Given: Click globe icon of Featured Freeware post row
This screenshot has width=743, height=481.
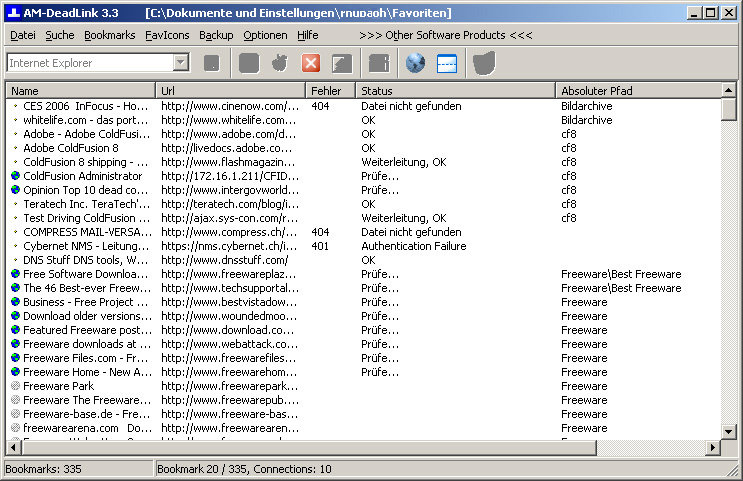Looking at the screenshot, I should 15,330.
